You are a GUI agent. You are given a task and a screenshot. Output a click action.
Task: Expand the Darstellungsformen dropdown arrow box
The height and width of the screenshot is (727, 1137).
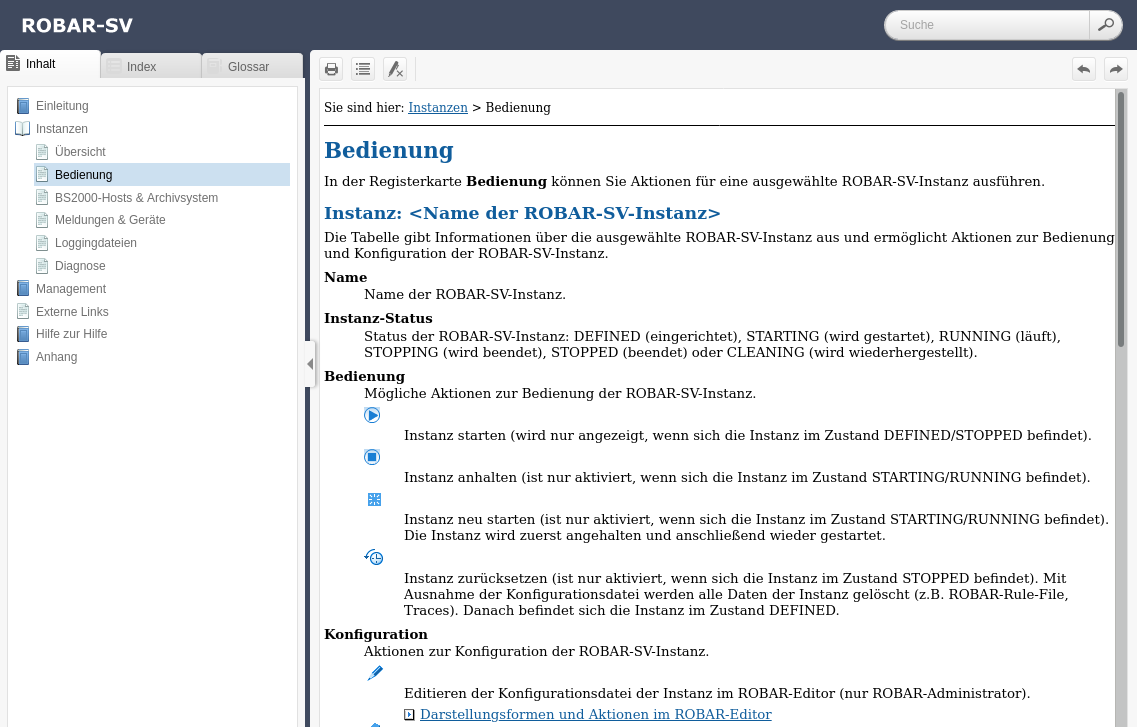pyautogui.click(x=409, y=715)
